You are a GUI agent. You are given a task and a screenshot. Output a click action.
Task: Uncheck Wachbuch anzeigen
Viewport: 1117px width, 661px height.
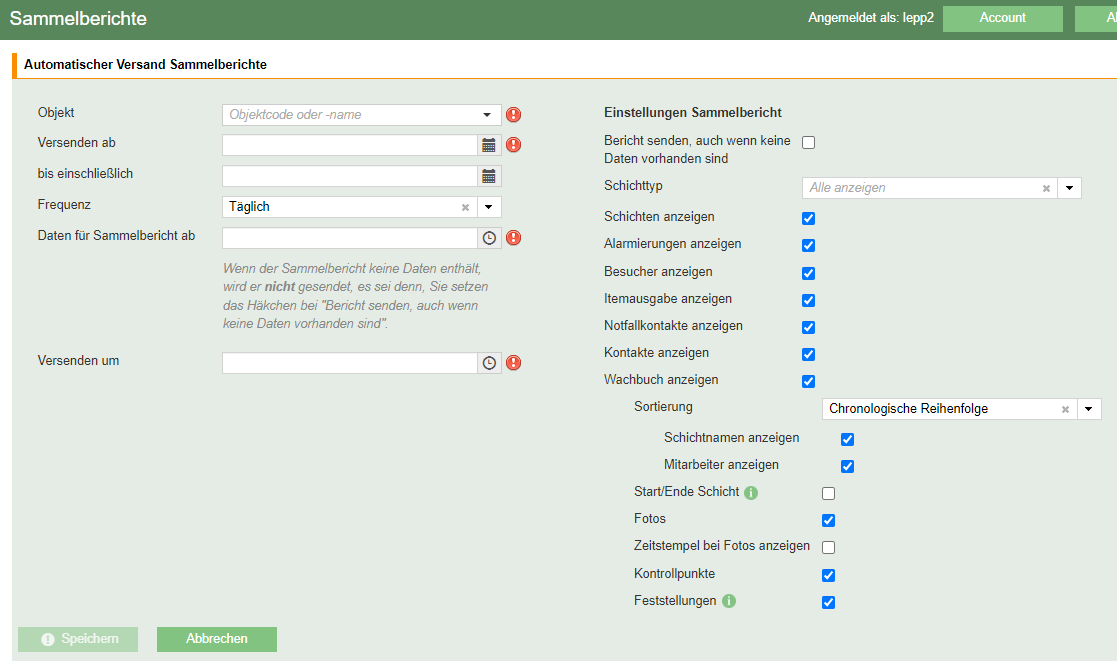tap(809, 381)
